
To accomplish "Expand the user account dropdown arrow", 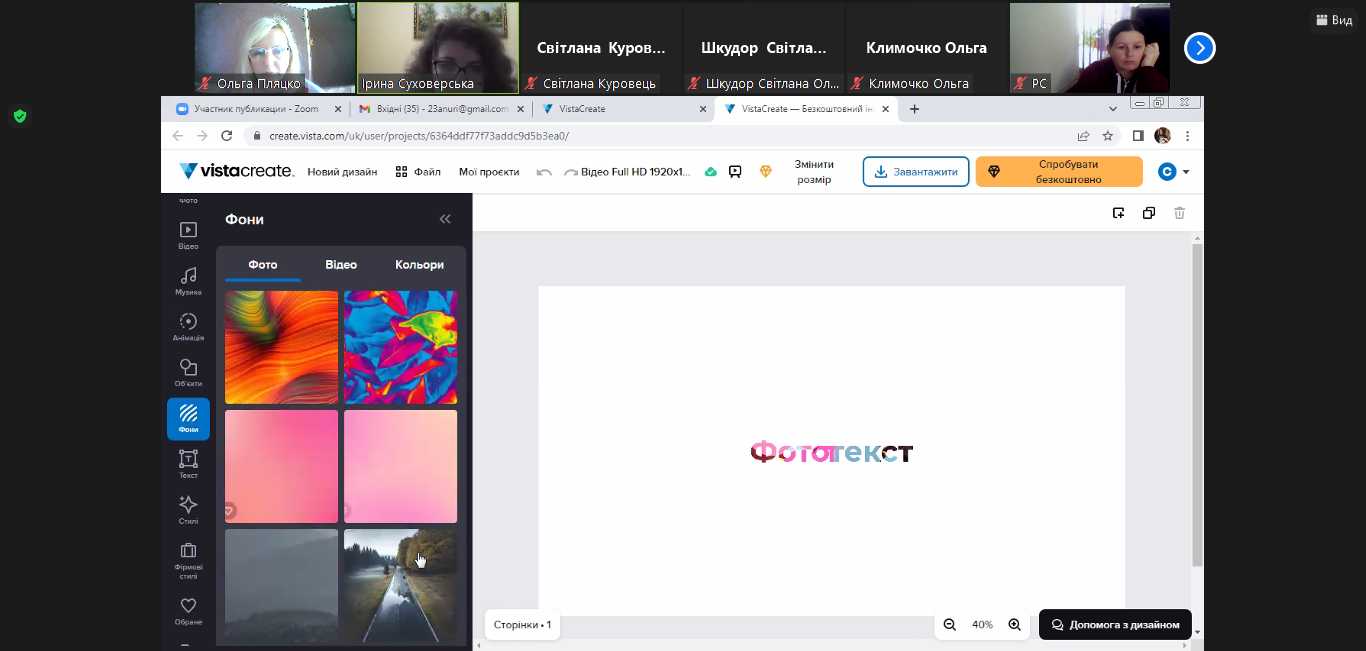I will click(x=1186, y=172).
